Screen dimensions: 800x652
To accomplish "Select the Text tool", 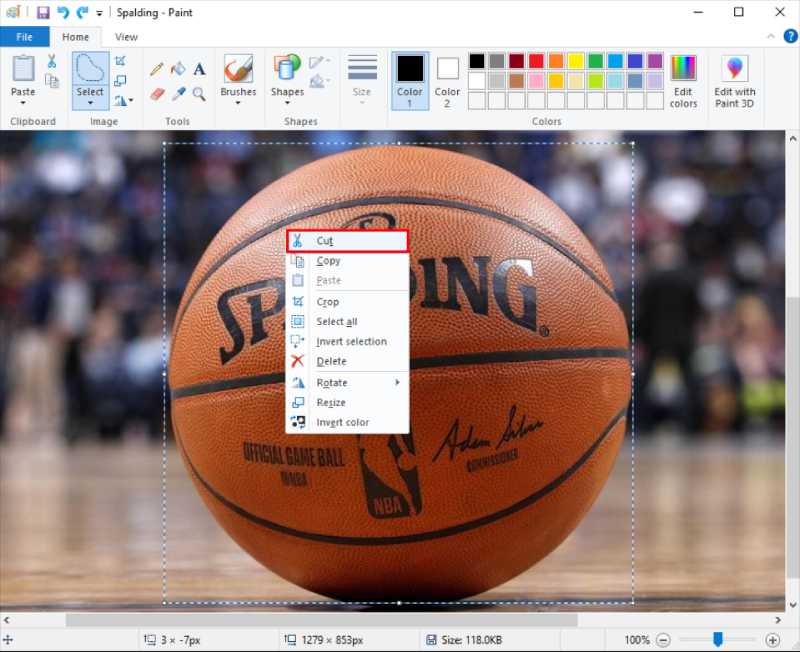I will 199,69.
